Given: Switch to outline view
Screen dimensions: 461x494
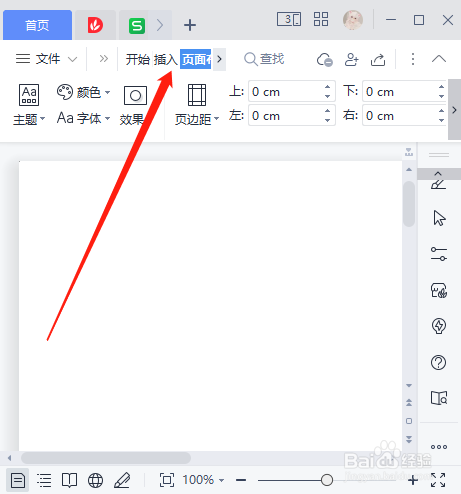Looking at the screenshot, I should pos(44,480).
